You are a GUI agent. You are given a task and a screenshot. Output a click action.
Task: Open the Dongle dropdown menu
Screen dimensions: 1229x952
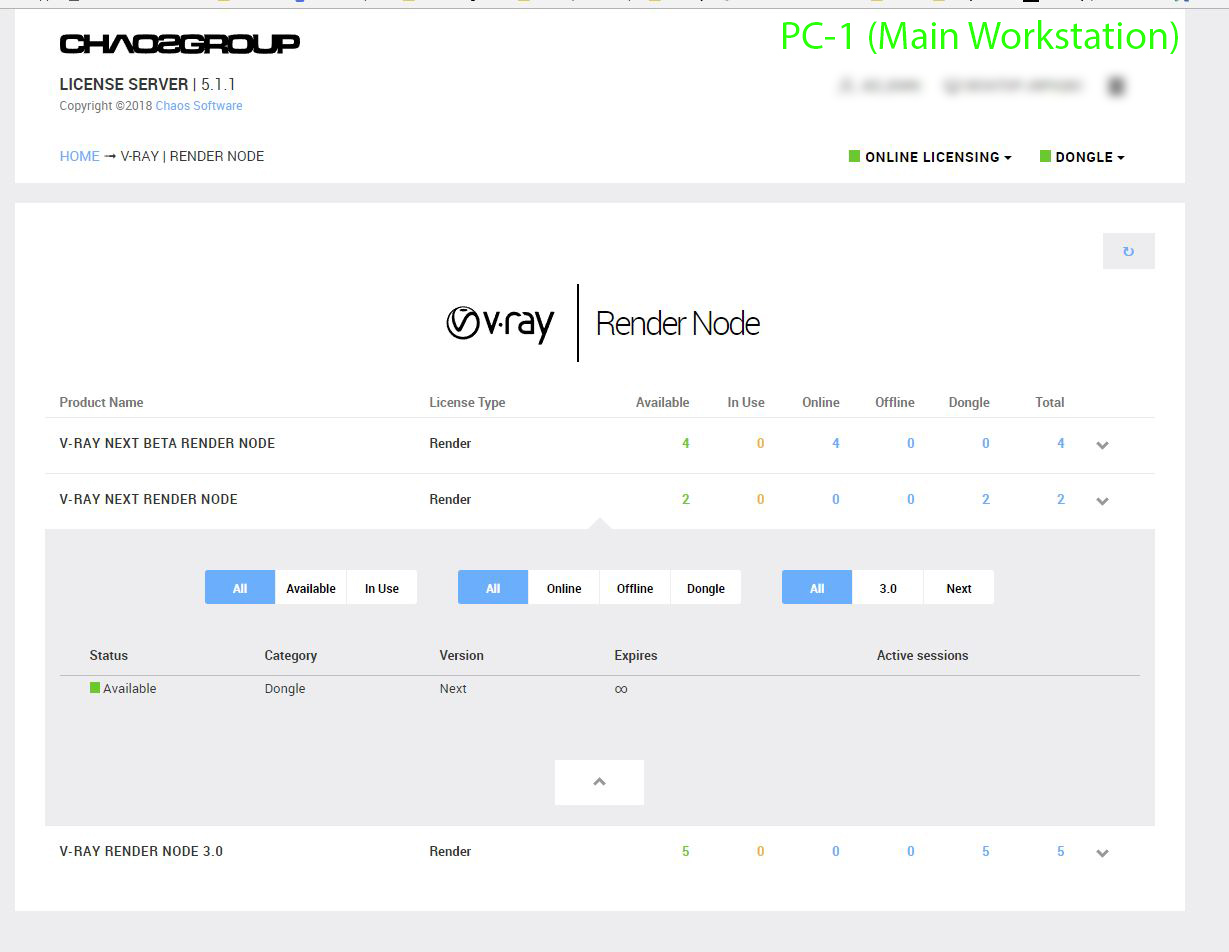coord(1083,157)
